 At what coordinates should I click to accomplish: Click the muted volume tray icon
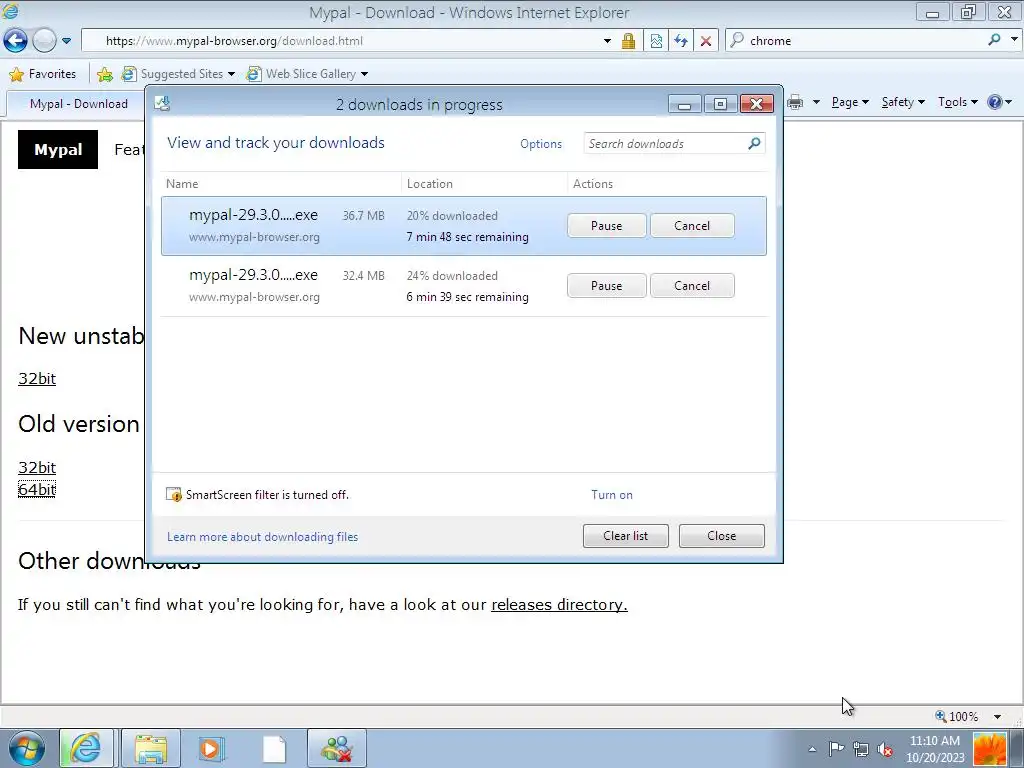pos(886,749)
